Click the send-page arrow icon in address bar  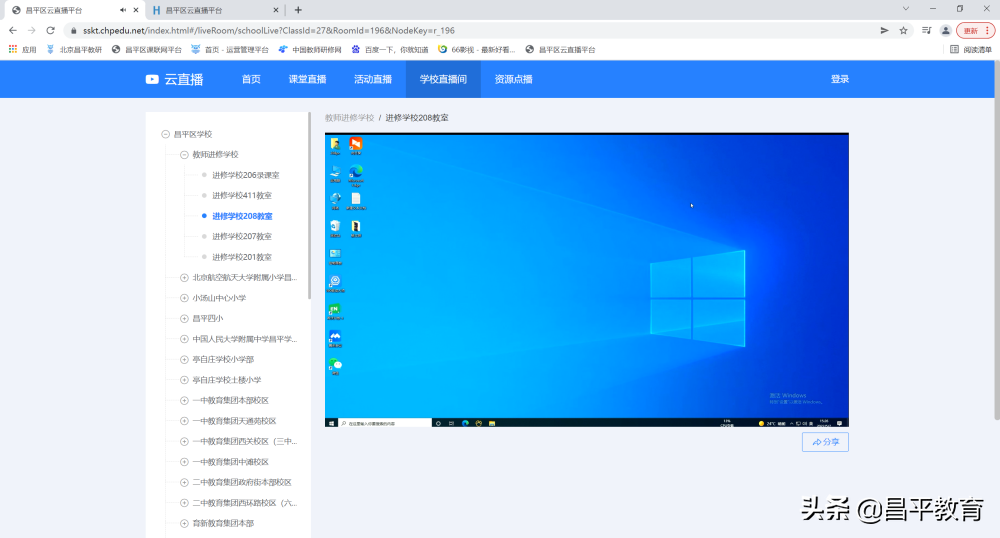[884, 30]
